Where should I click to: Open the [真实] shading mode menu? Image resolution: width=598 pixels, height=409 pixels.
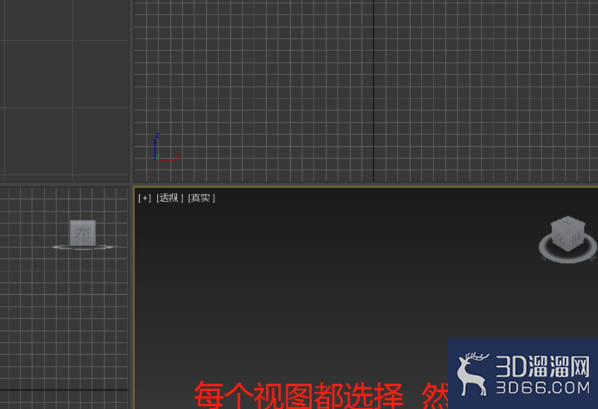(201, 198)
